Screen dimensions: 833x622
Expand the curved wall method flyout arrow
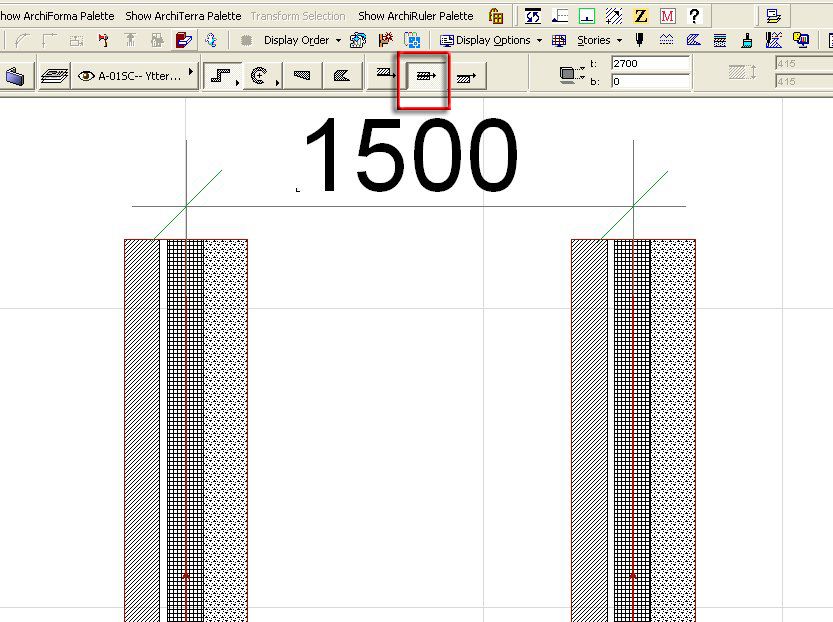point(277,83)
